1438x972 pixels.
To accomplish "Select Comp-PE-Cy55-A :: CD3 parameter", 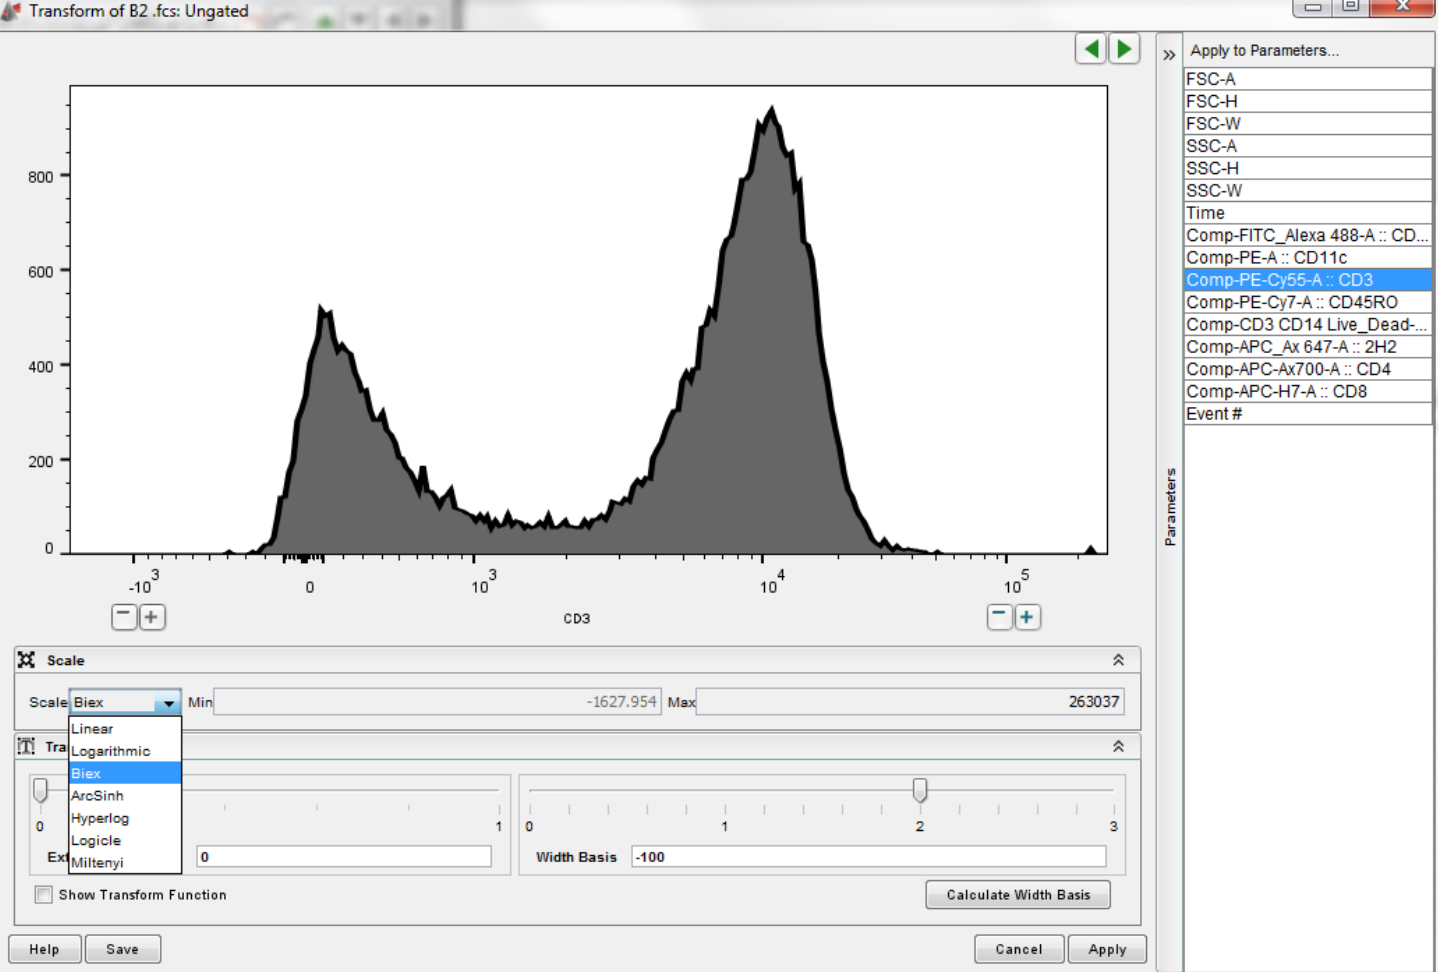I will pyautogui.click(x=1307, y=280).
